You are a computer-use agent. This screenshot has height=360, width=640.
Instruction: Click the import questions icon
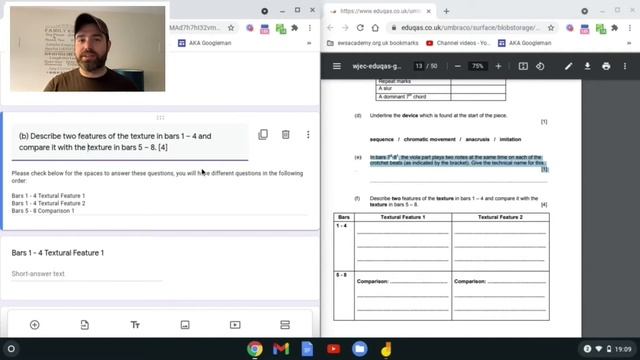[x=84, y=325]
